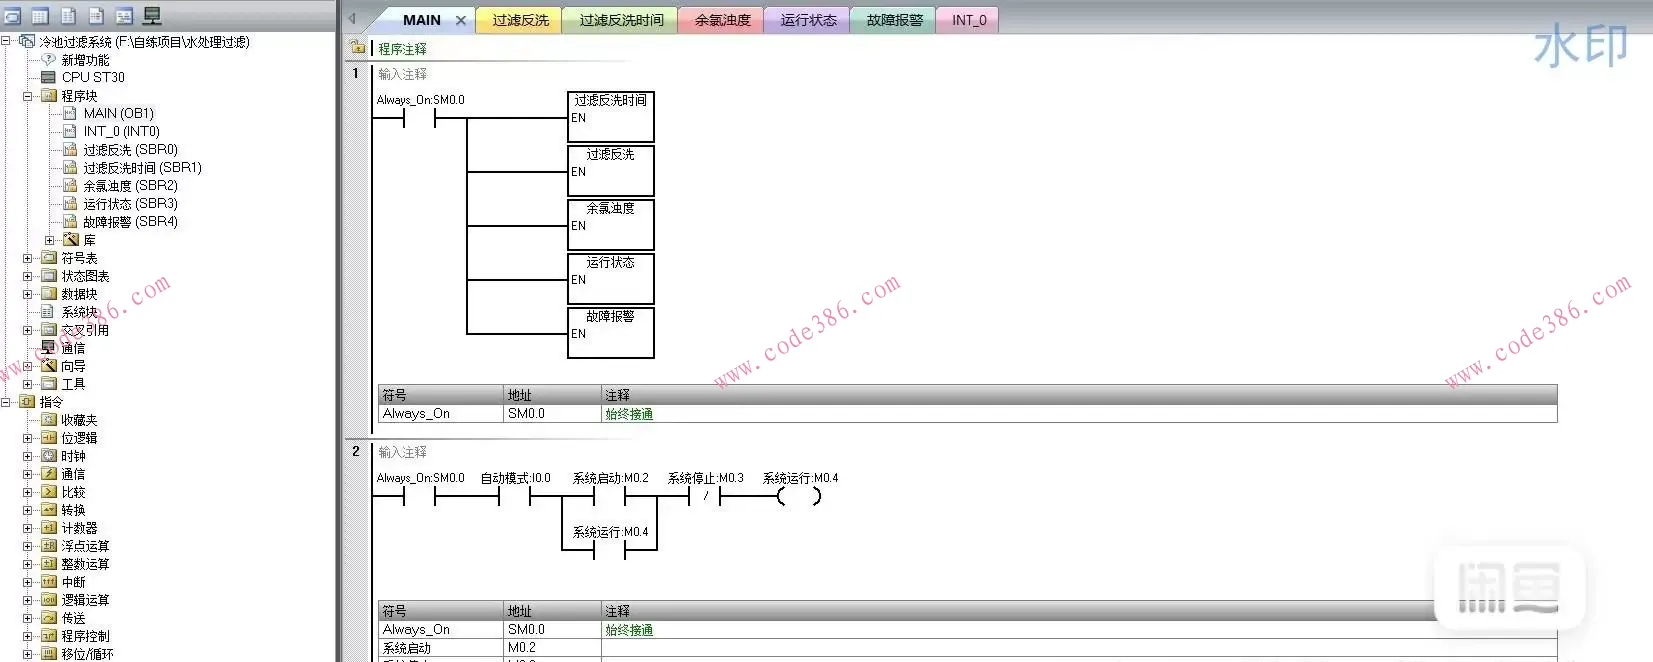Collapse the 程序块 folder
The width and height of the screenshot is (1653, 662).
tap(28, 96)
